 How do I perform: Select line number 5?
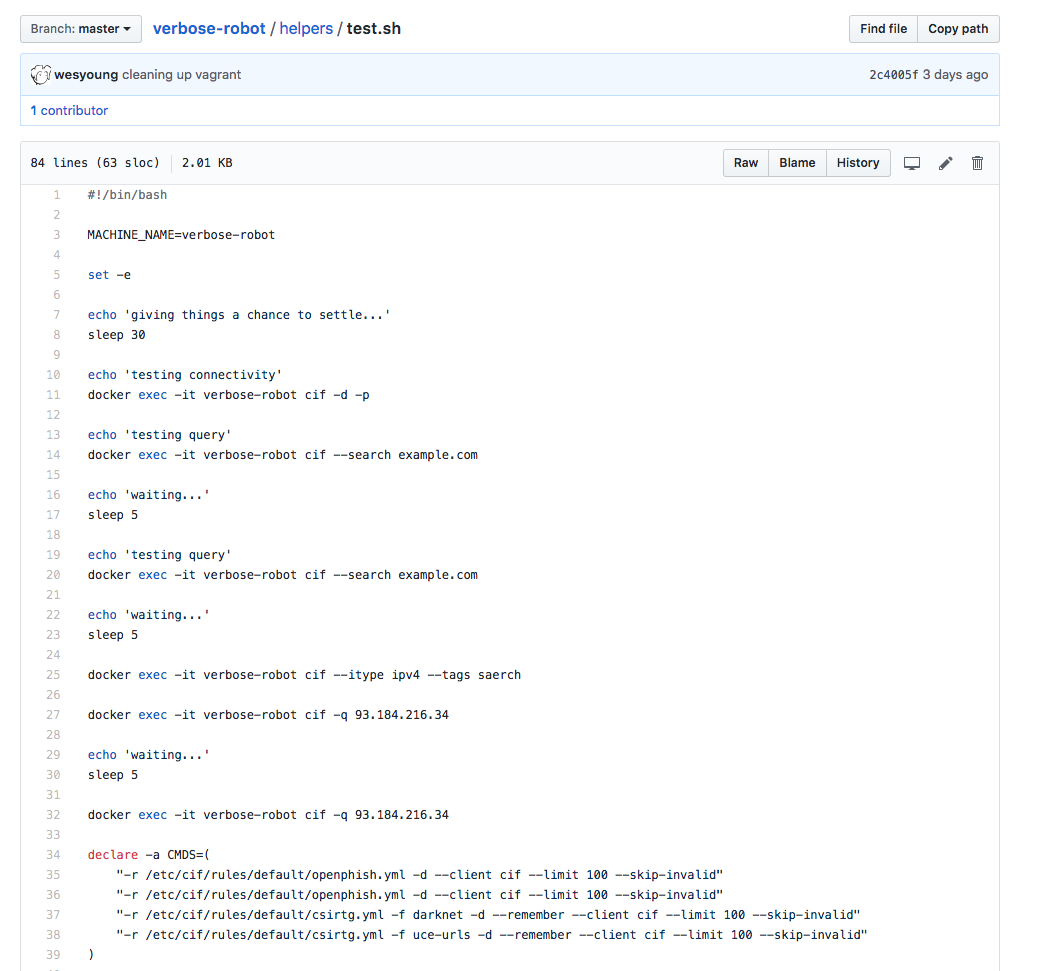[x=56, y=275]
